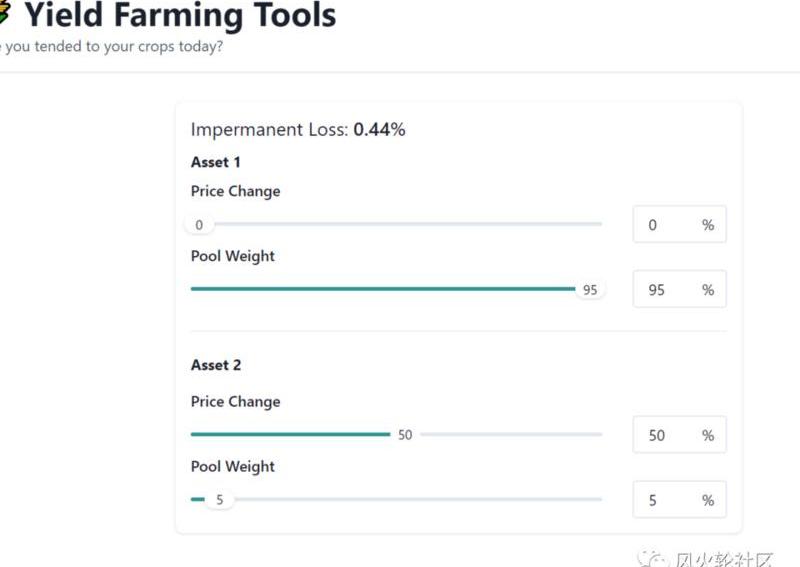
Task: Click the unfilled part of Asset 2 Price Change track
Action: (511, 434)
